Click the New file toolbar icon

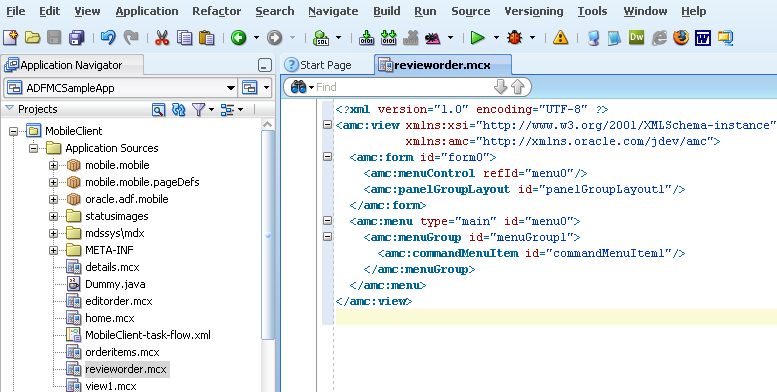click(10, 38)
